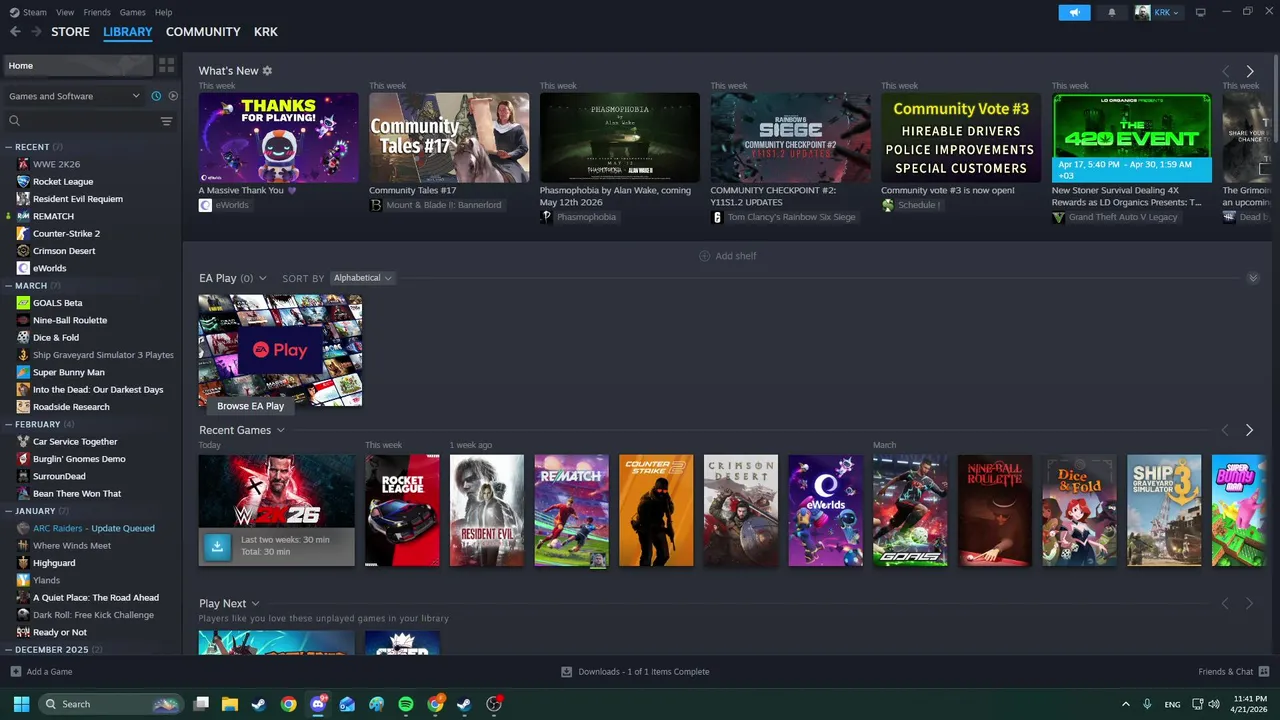
Task: Open Resident Evil cover in Recent Games
Action: (x=487, y=510)
